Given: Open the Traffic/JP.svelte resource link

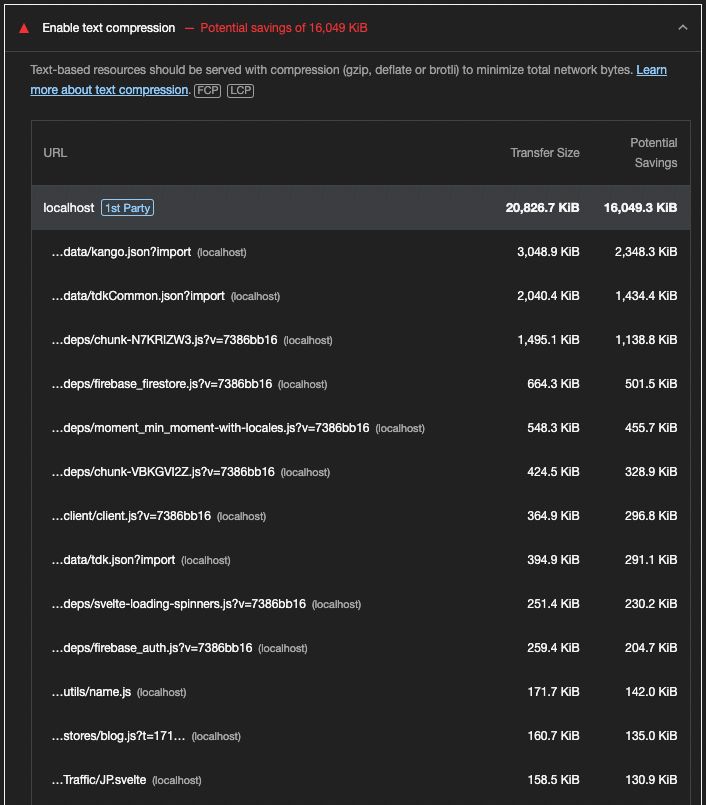Looking at the screenshot, I should (97, 780).
